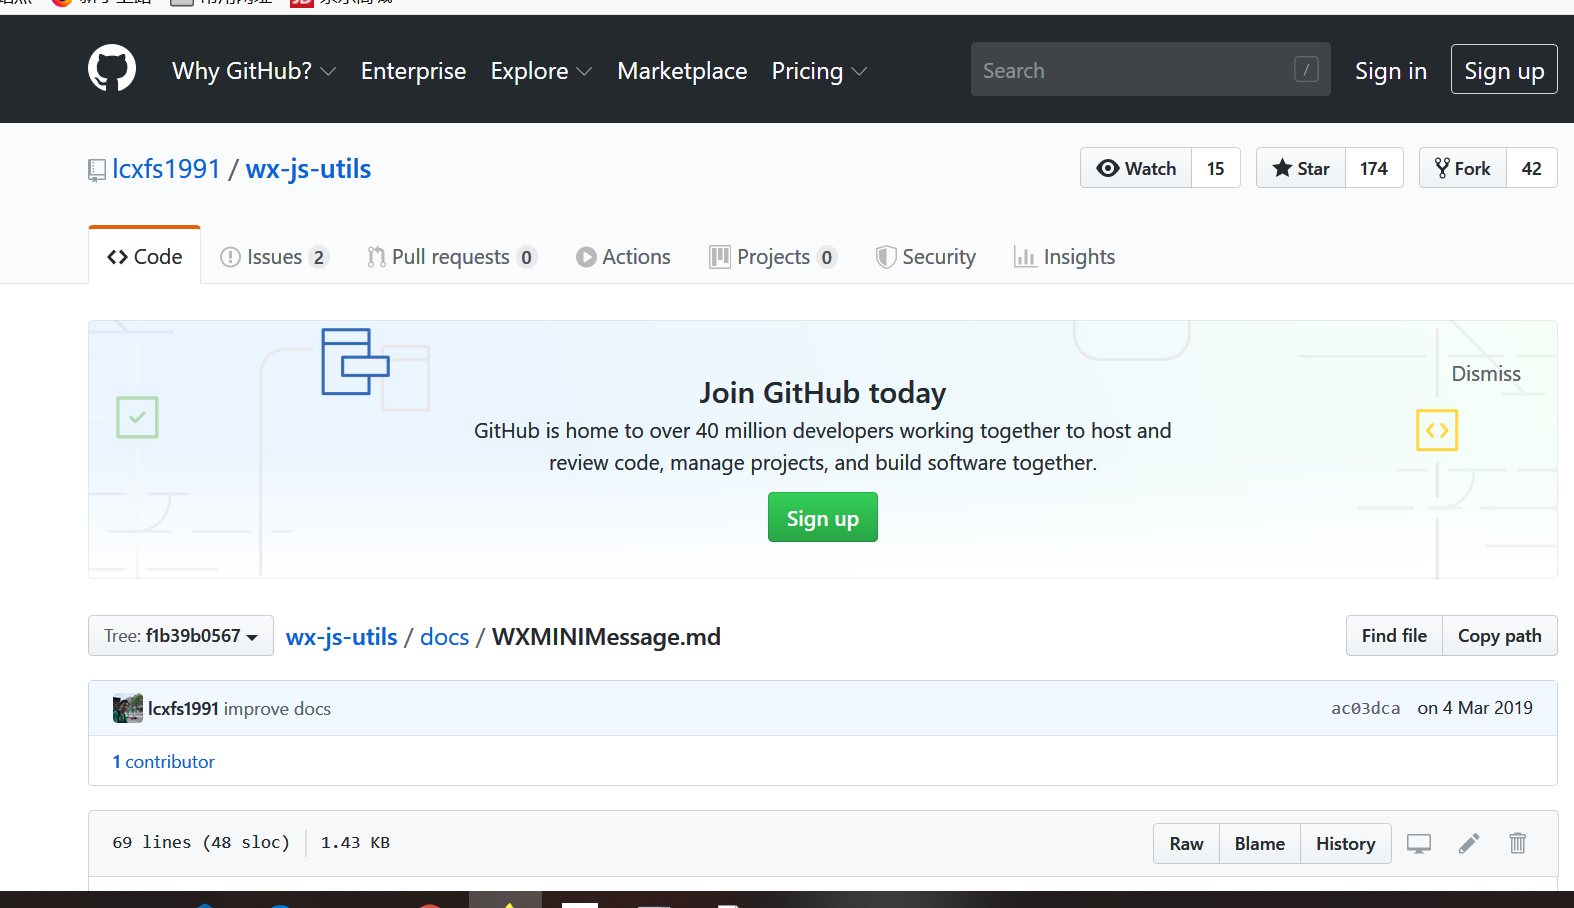Switch to the Code tab
Viewport: 1574px width, 908px height.
pos(145,256)
